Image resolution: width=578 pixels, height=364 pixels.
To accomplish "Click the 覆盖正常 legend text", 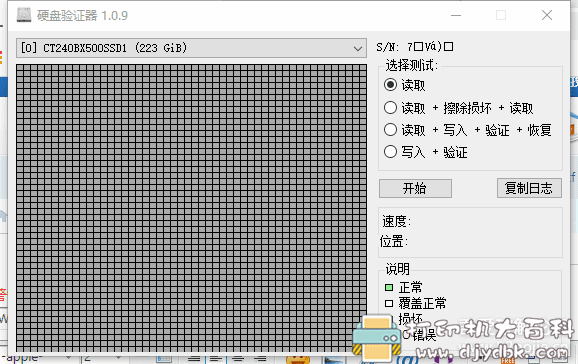I will 422,304.
